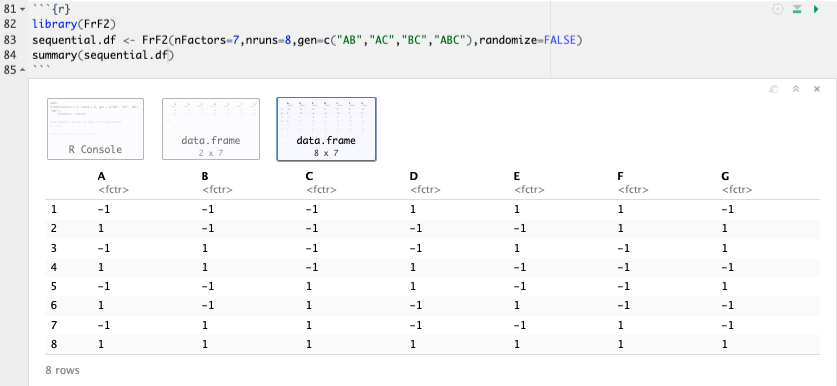Click column header G
The image size is (837, 386).
point(725,176)
